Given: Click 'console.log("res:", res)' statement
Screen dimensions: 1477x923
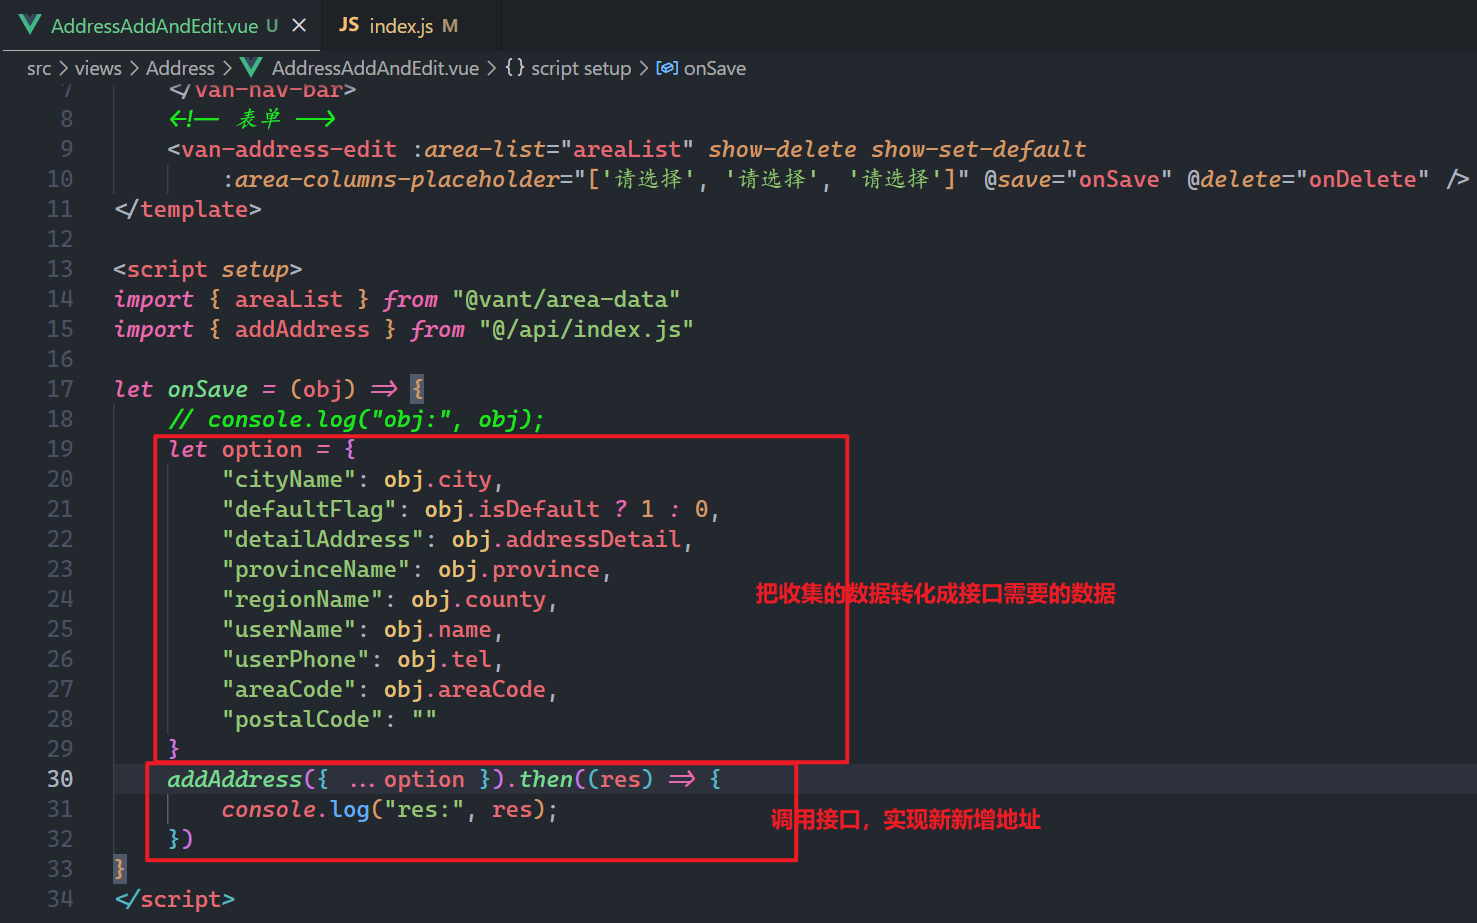Looking at the screenshot, I should [x=384, y=809].
